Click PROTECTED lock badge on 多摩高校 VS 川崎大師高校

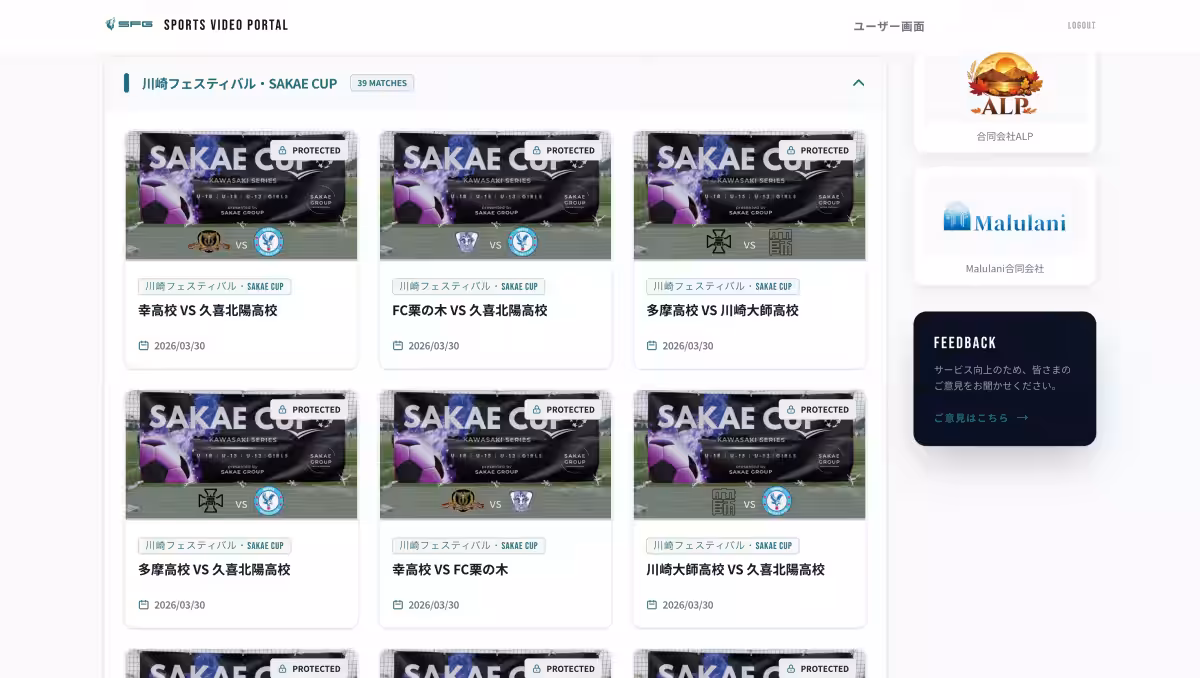817,150
